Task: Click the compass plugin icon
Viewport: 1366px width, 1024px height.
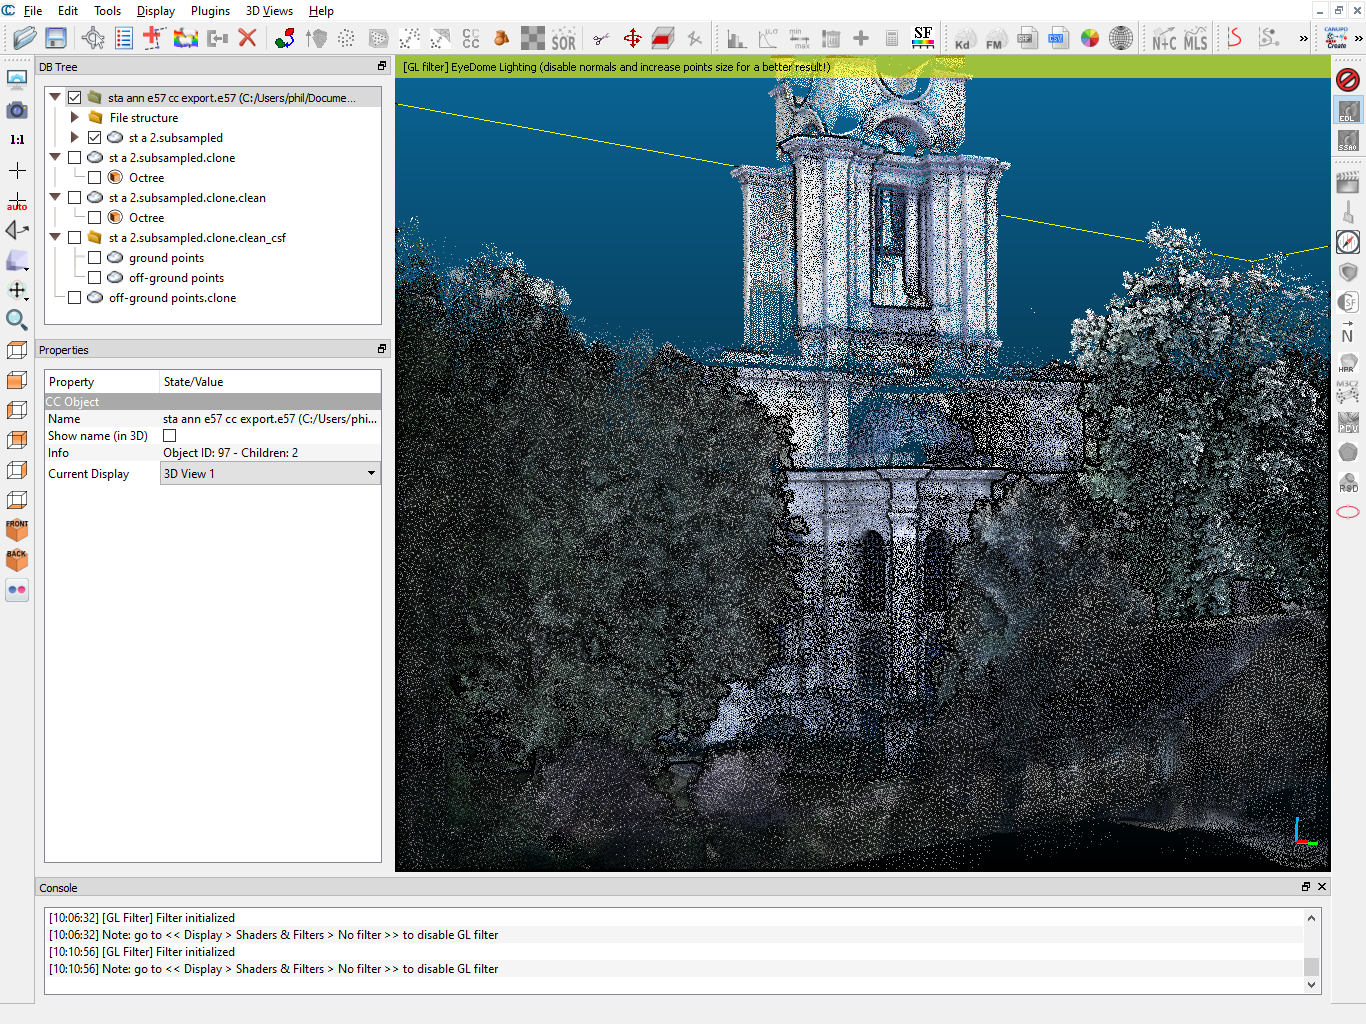Action: (1348, 242)
